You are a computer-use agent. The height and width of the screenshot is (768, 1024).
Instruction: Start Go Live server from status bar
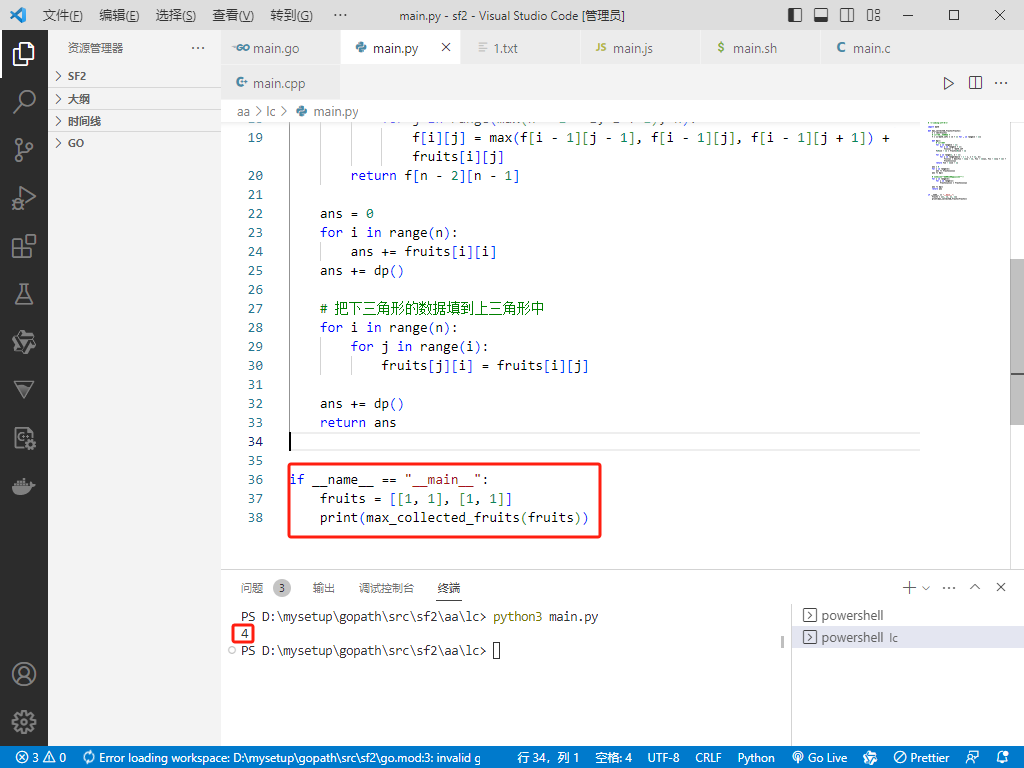[x=820, y=758]
